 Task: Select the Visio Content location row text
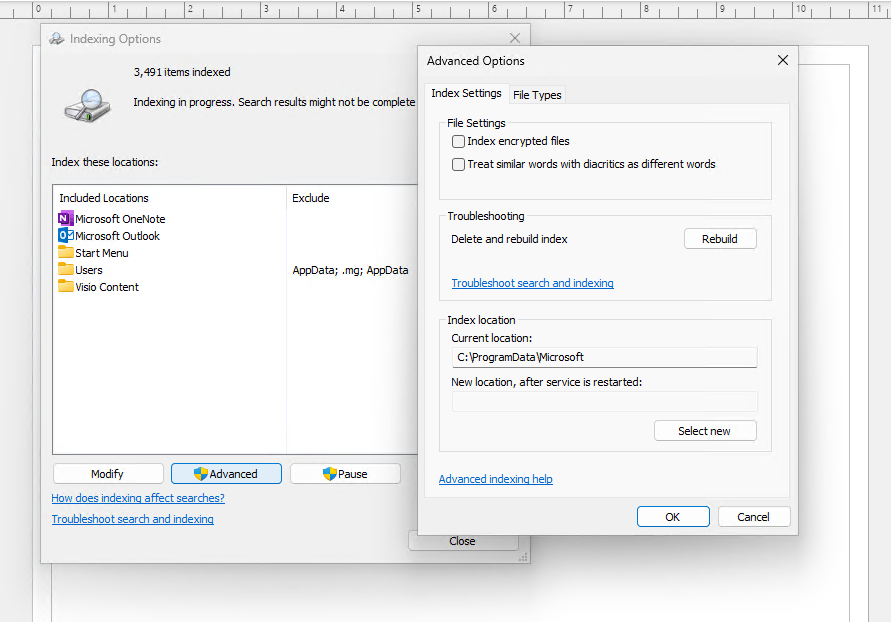pyautogui.click(x=107, y=287)
